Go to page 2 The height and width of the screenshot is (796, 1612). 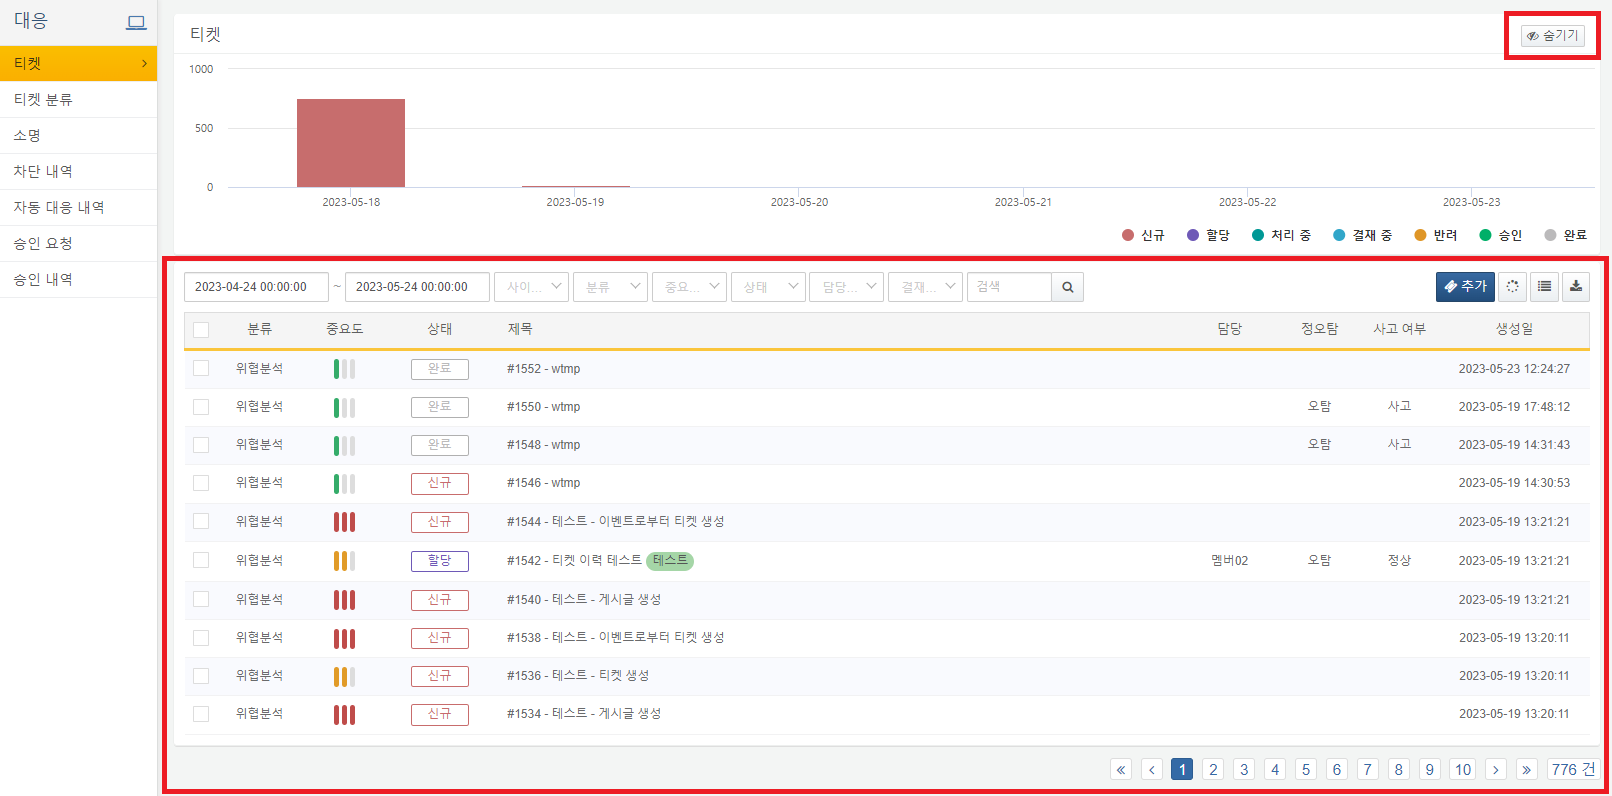[x=1213, y=769]
